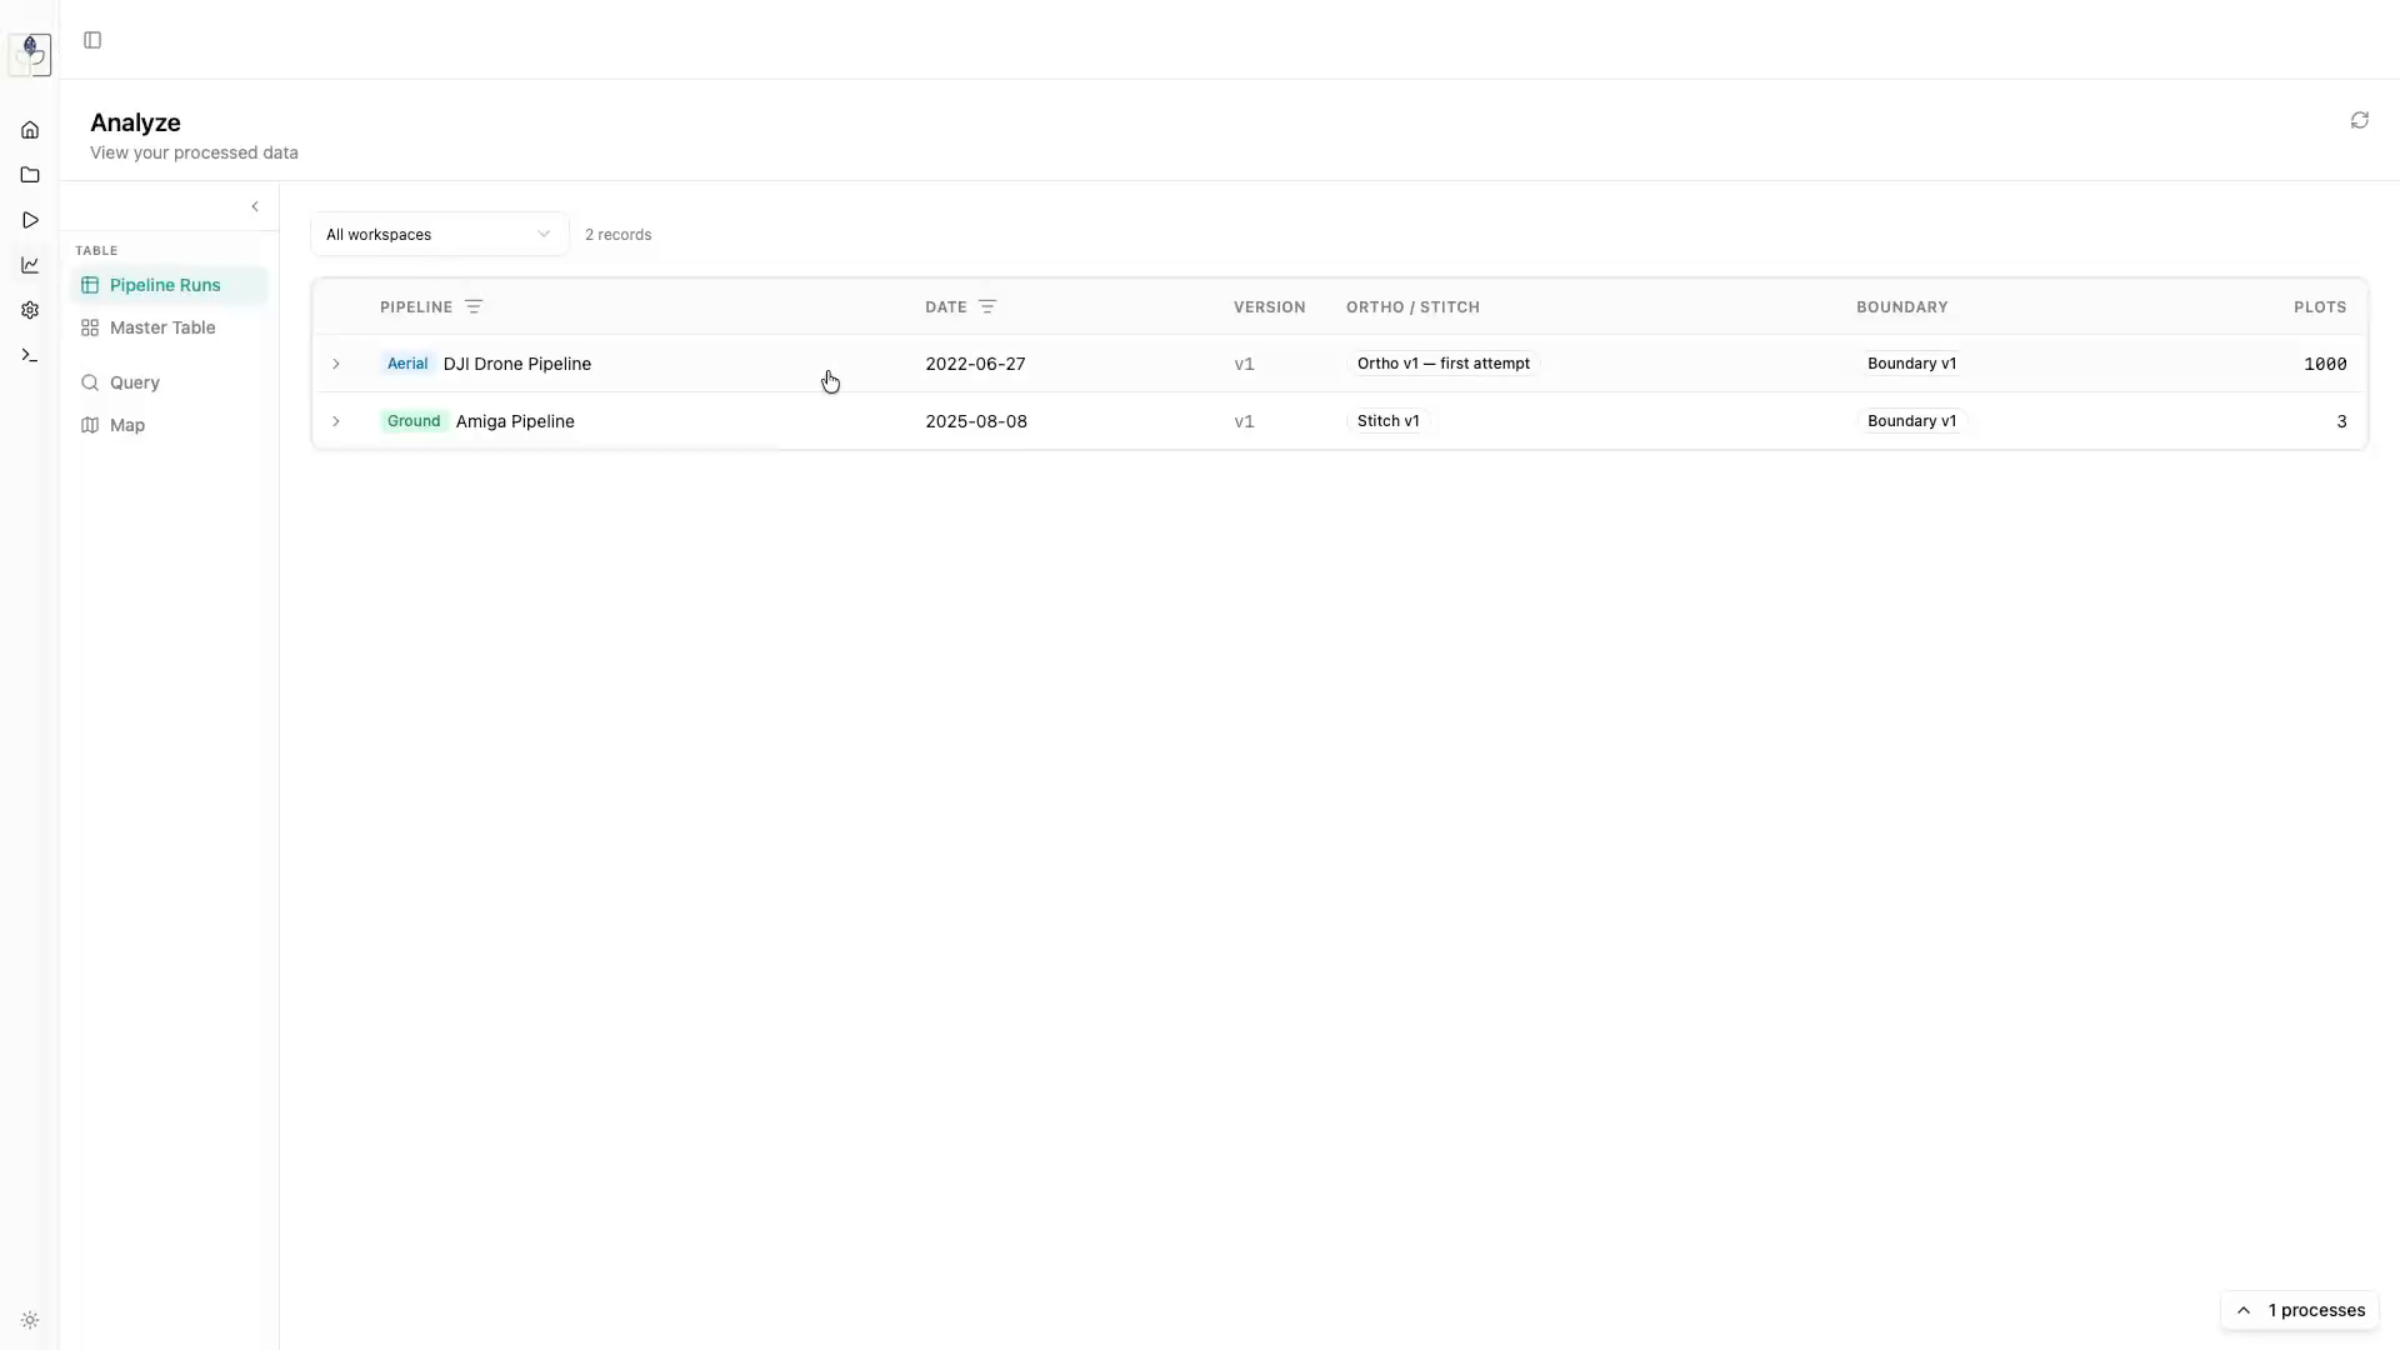Toggle the date filter icon
Viewport: 2400px width, 1350px height.
point(988,306)
